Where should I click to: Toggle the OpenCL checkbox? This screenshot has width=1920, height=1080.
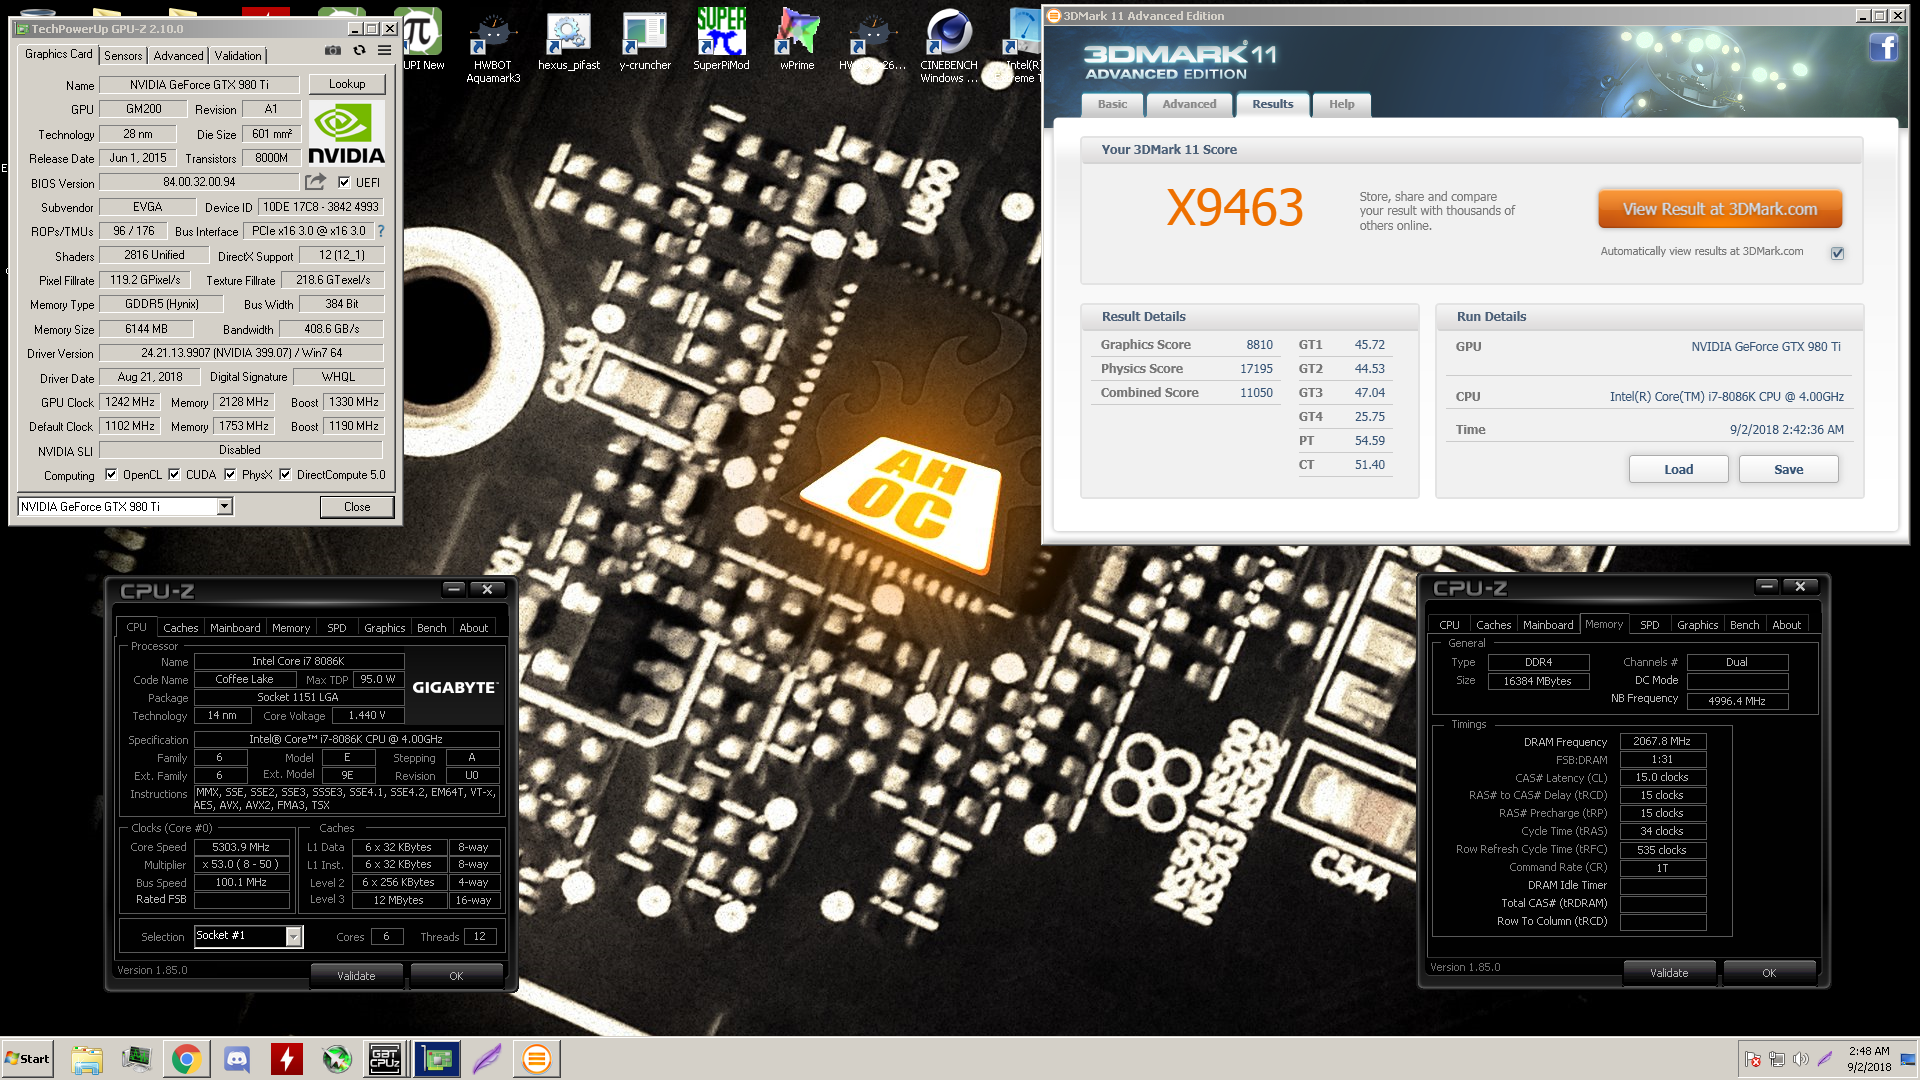tap(111, 475)
